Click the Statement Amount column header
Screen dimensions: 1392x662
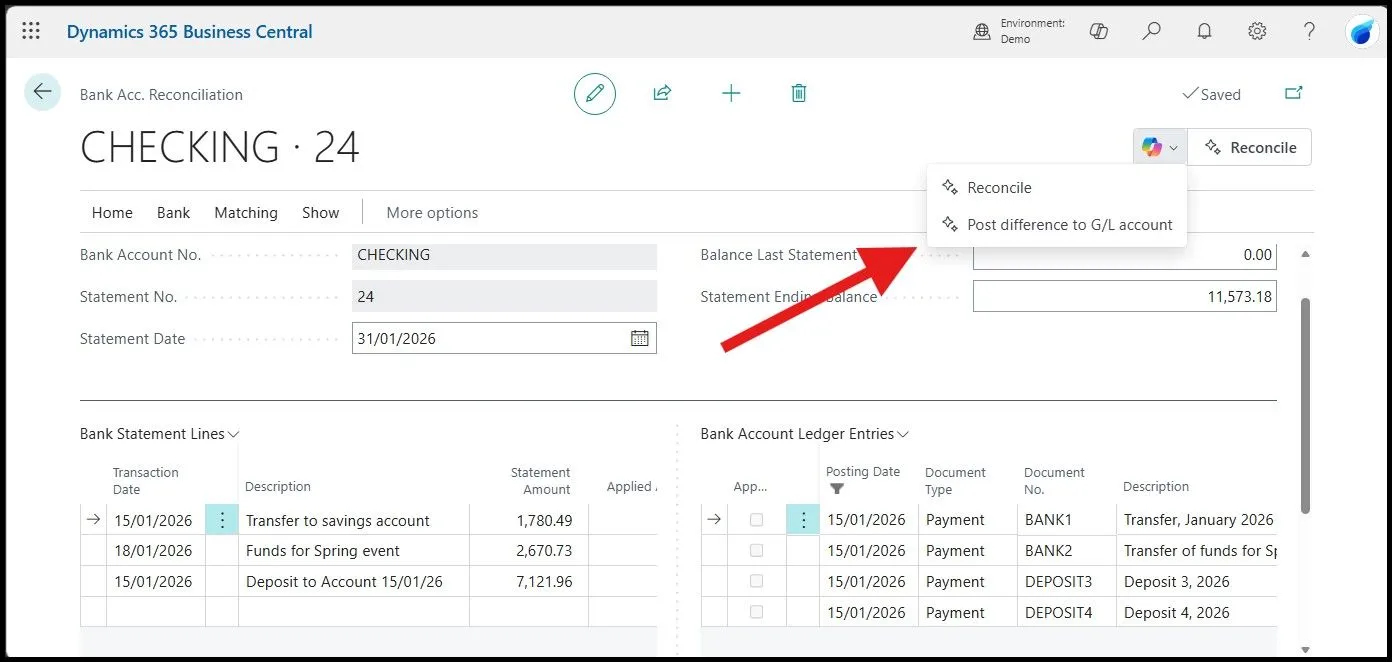click(540, 481)
